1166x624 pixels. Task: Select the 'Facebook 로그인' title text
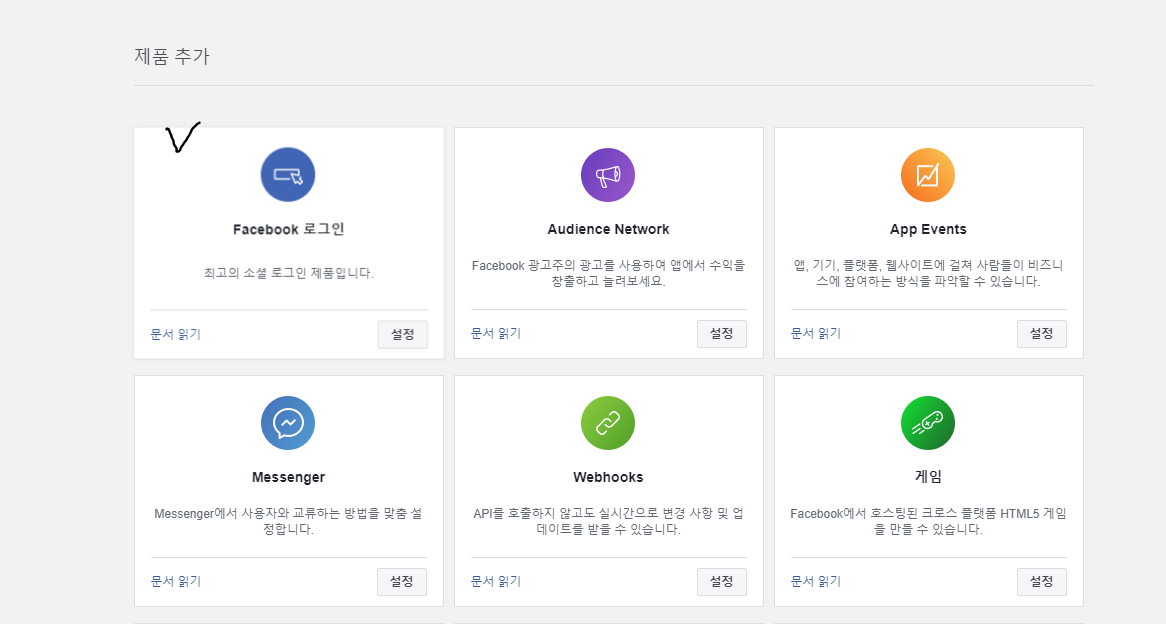pyautogui.click(x=289, y=229)
